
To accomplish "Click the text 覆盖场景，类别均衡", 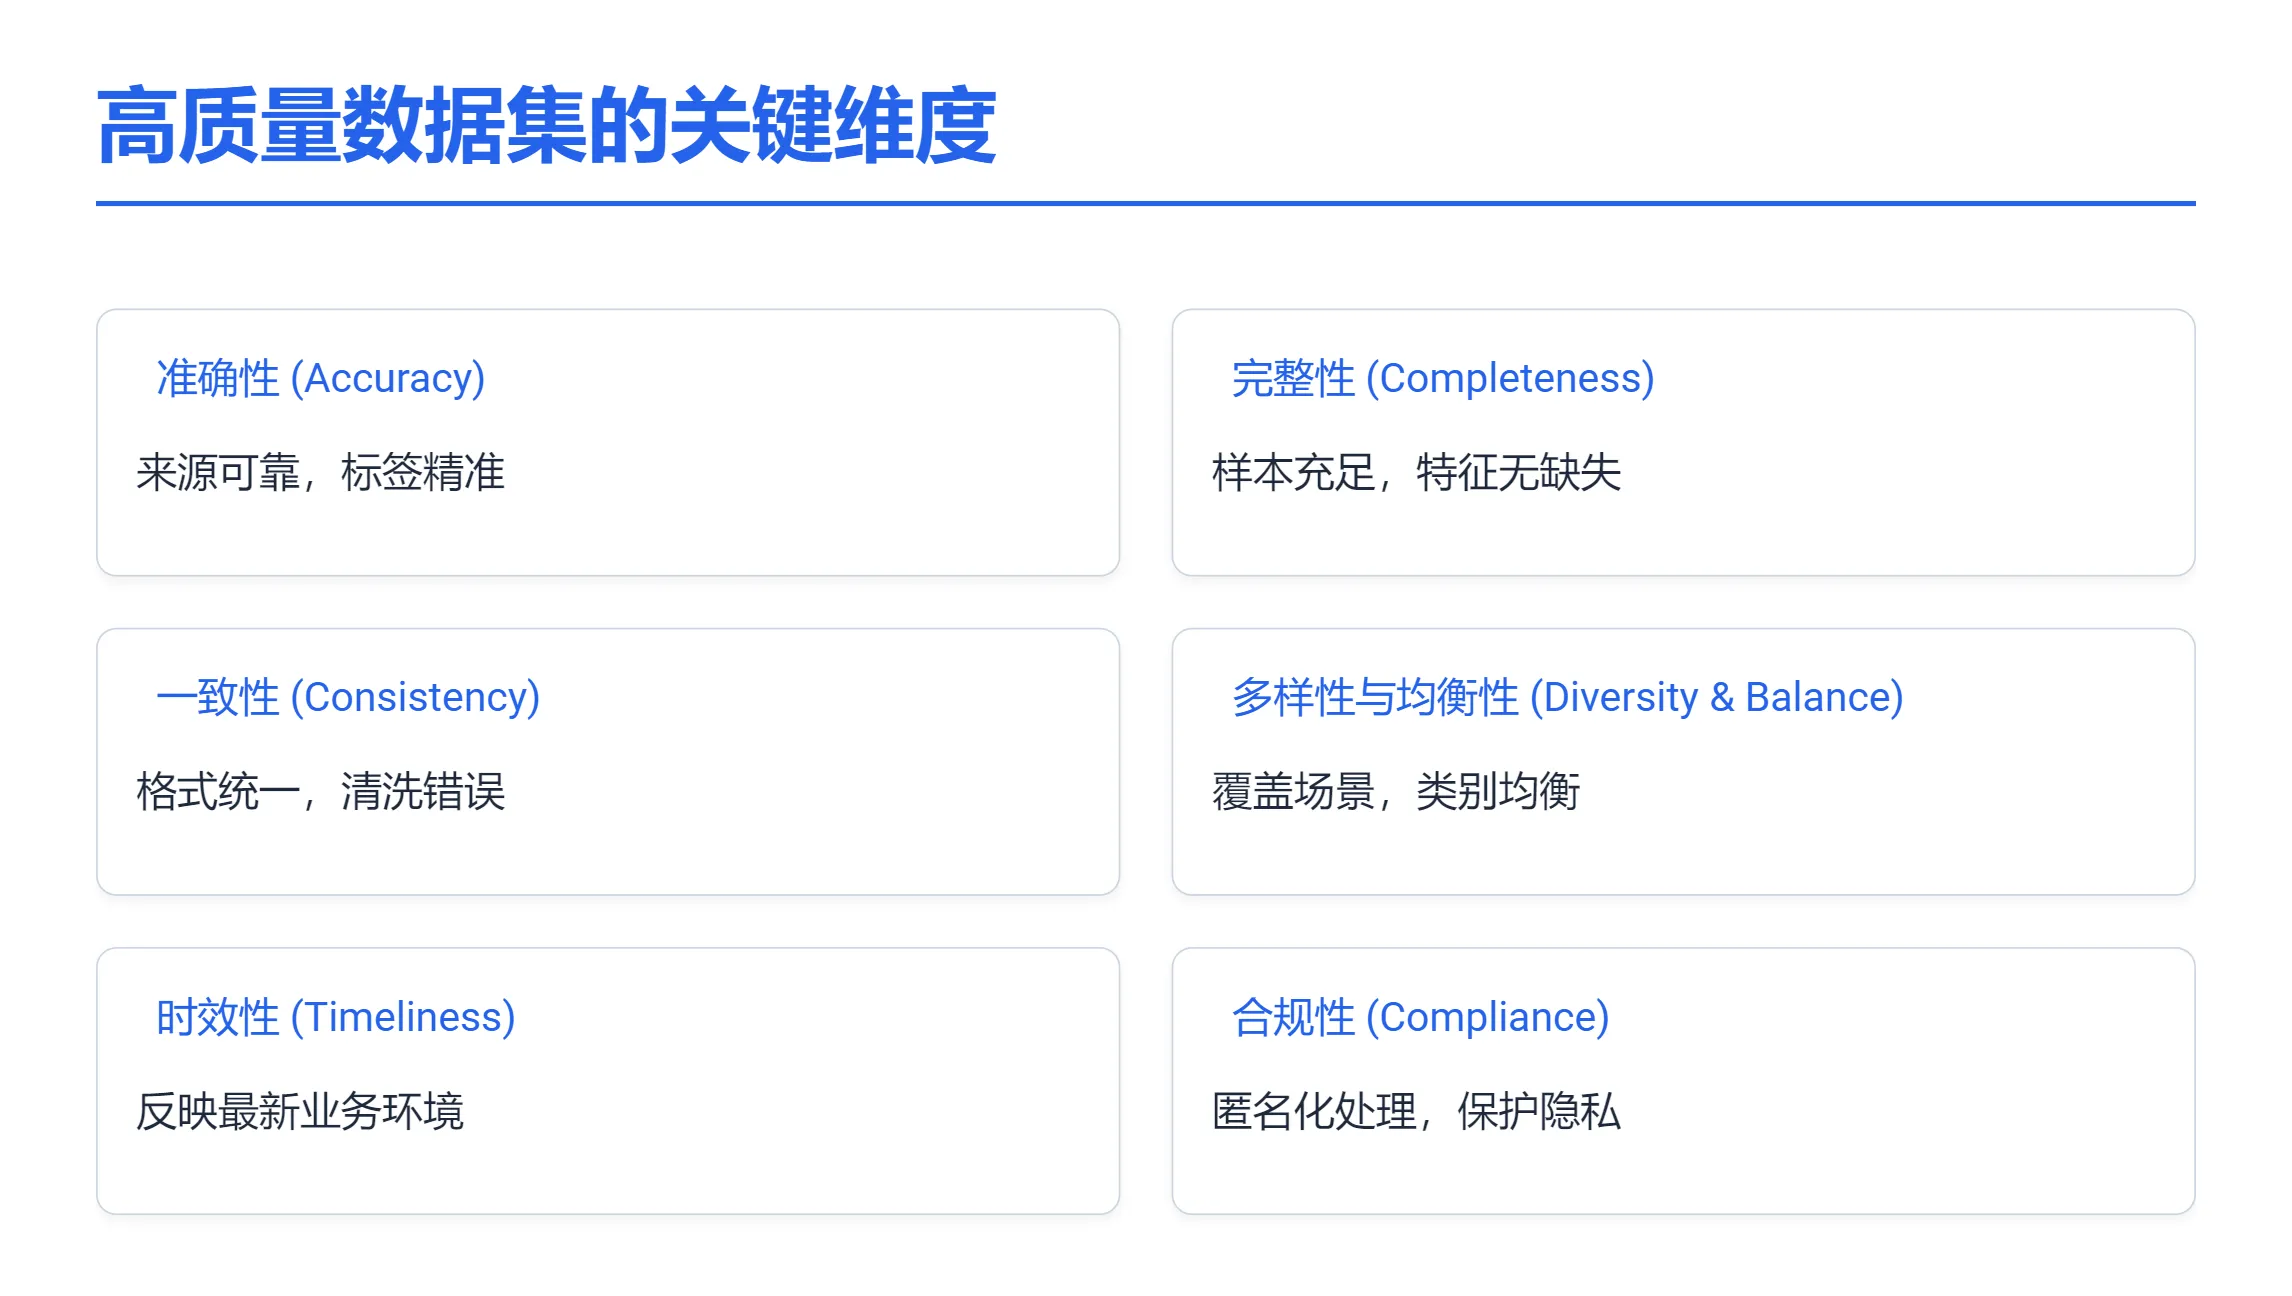I will pyautogui.click(x=1396, y=791).
